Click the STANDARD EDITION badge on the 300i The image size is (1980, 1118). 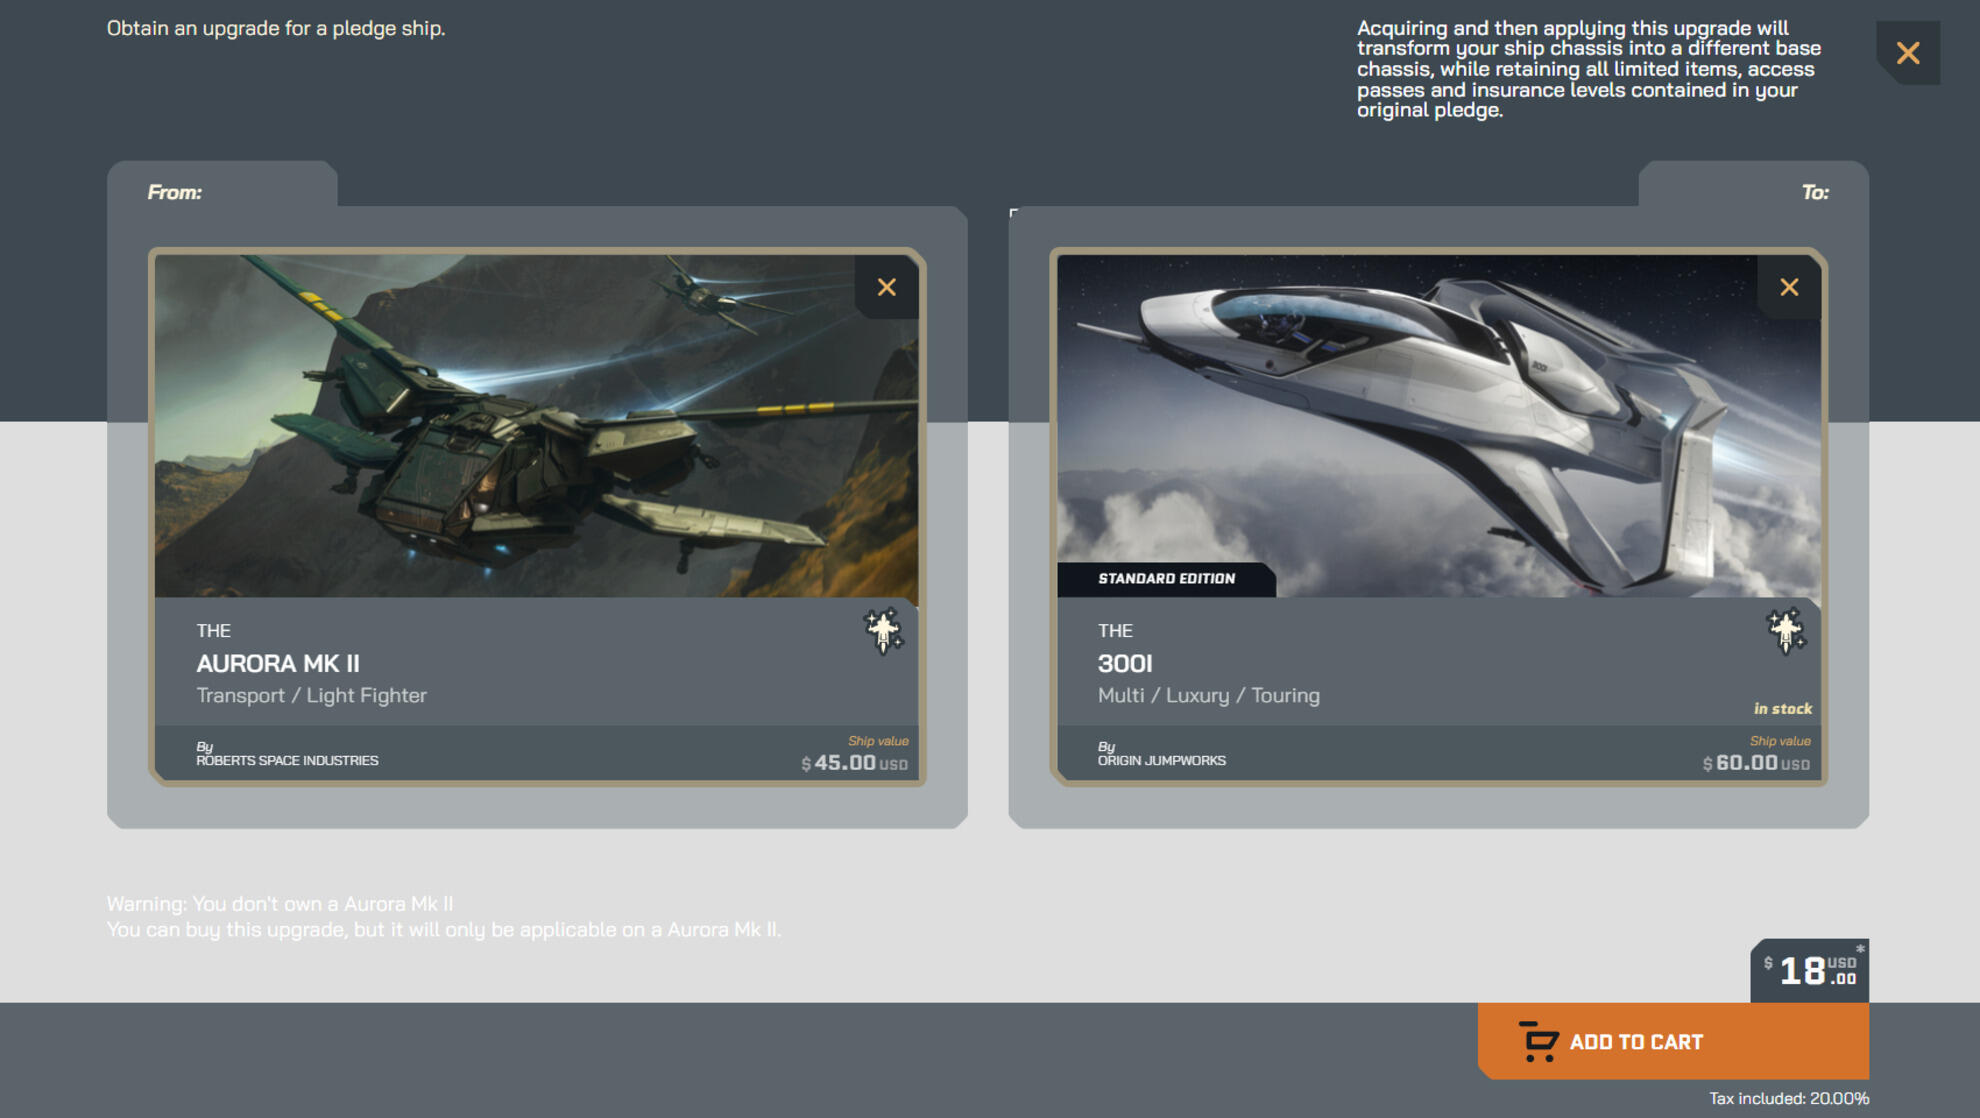click(1166, 577)
